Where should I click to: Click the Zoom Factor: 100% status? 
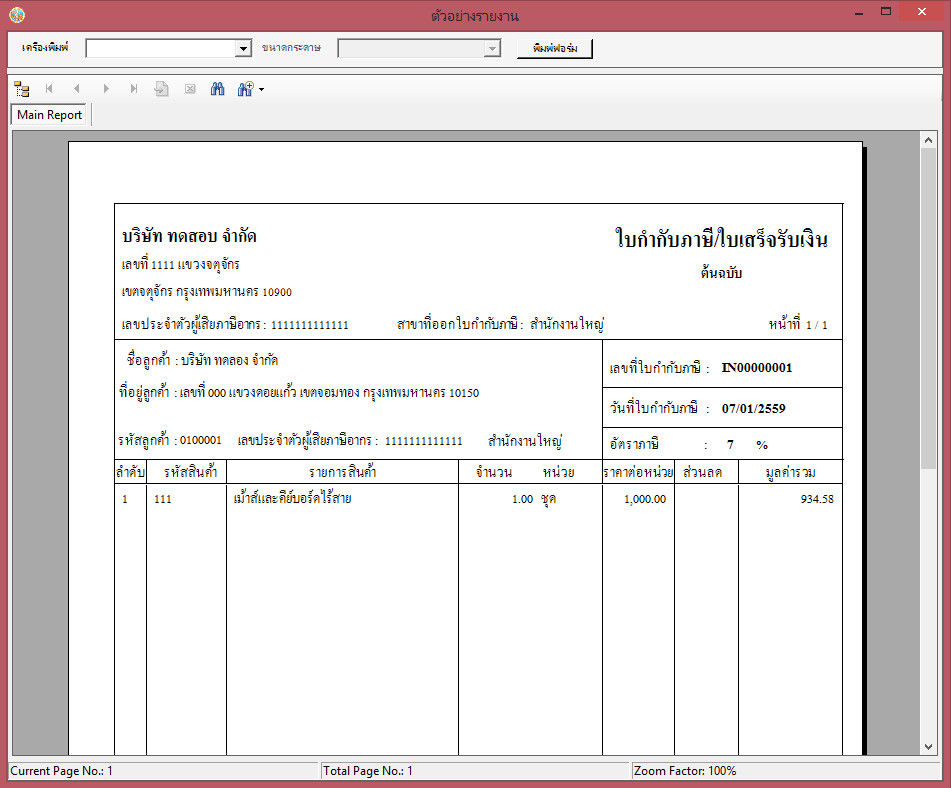point(685,770)
